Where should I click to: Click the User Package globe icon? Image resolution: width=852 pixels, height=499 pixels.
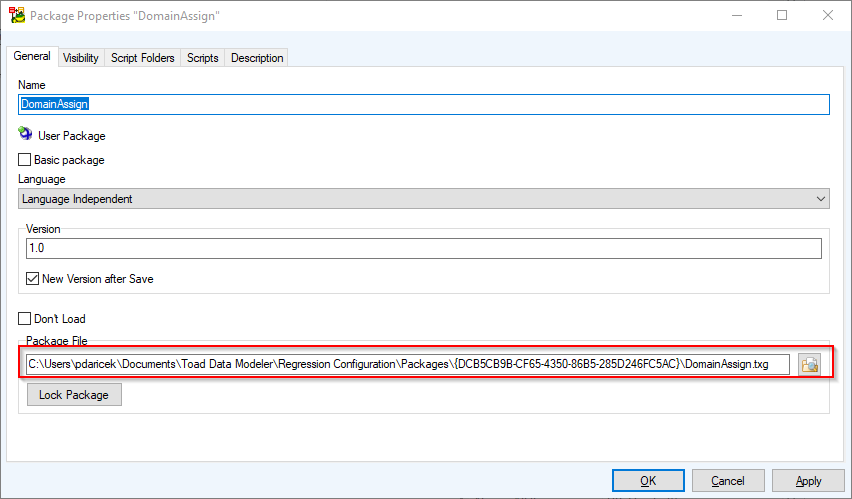pyautogui.click(x=25, y=133)
